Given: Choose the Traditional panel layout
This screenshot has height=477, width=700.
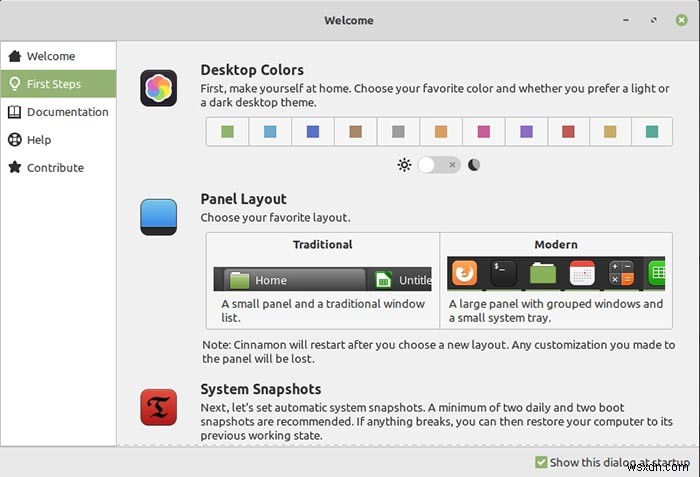Looking at the screenshot, I should coord(323,280).
